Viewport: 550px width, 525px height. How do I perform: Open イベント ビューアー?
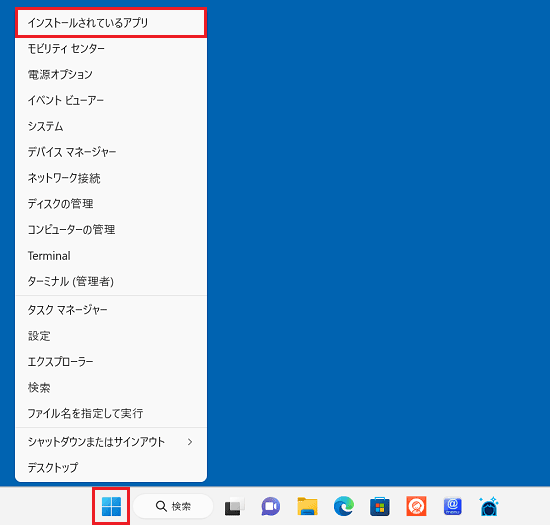click(x=111, y=100)
